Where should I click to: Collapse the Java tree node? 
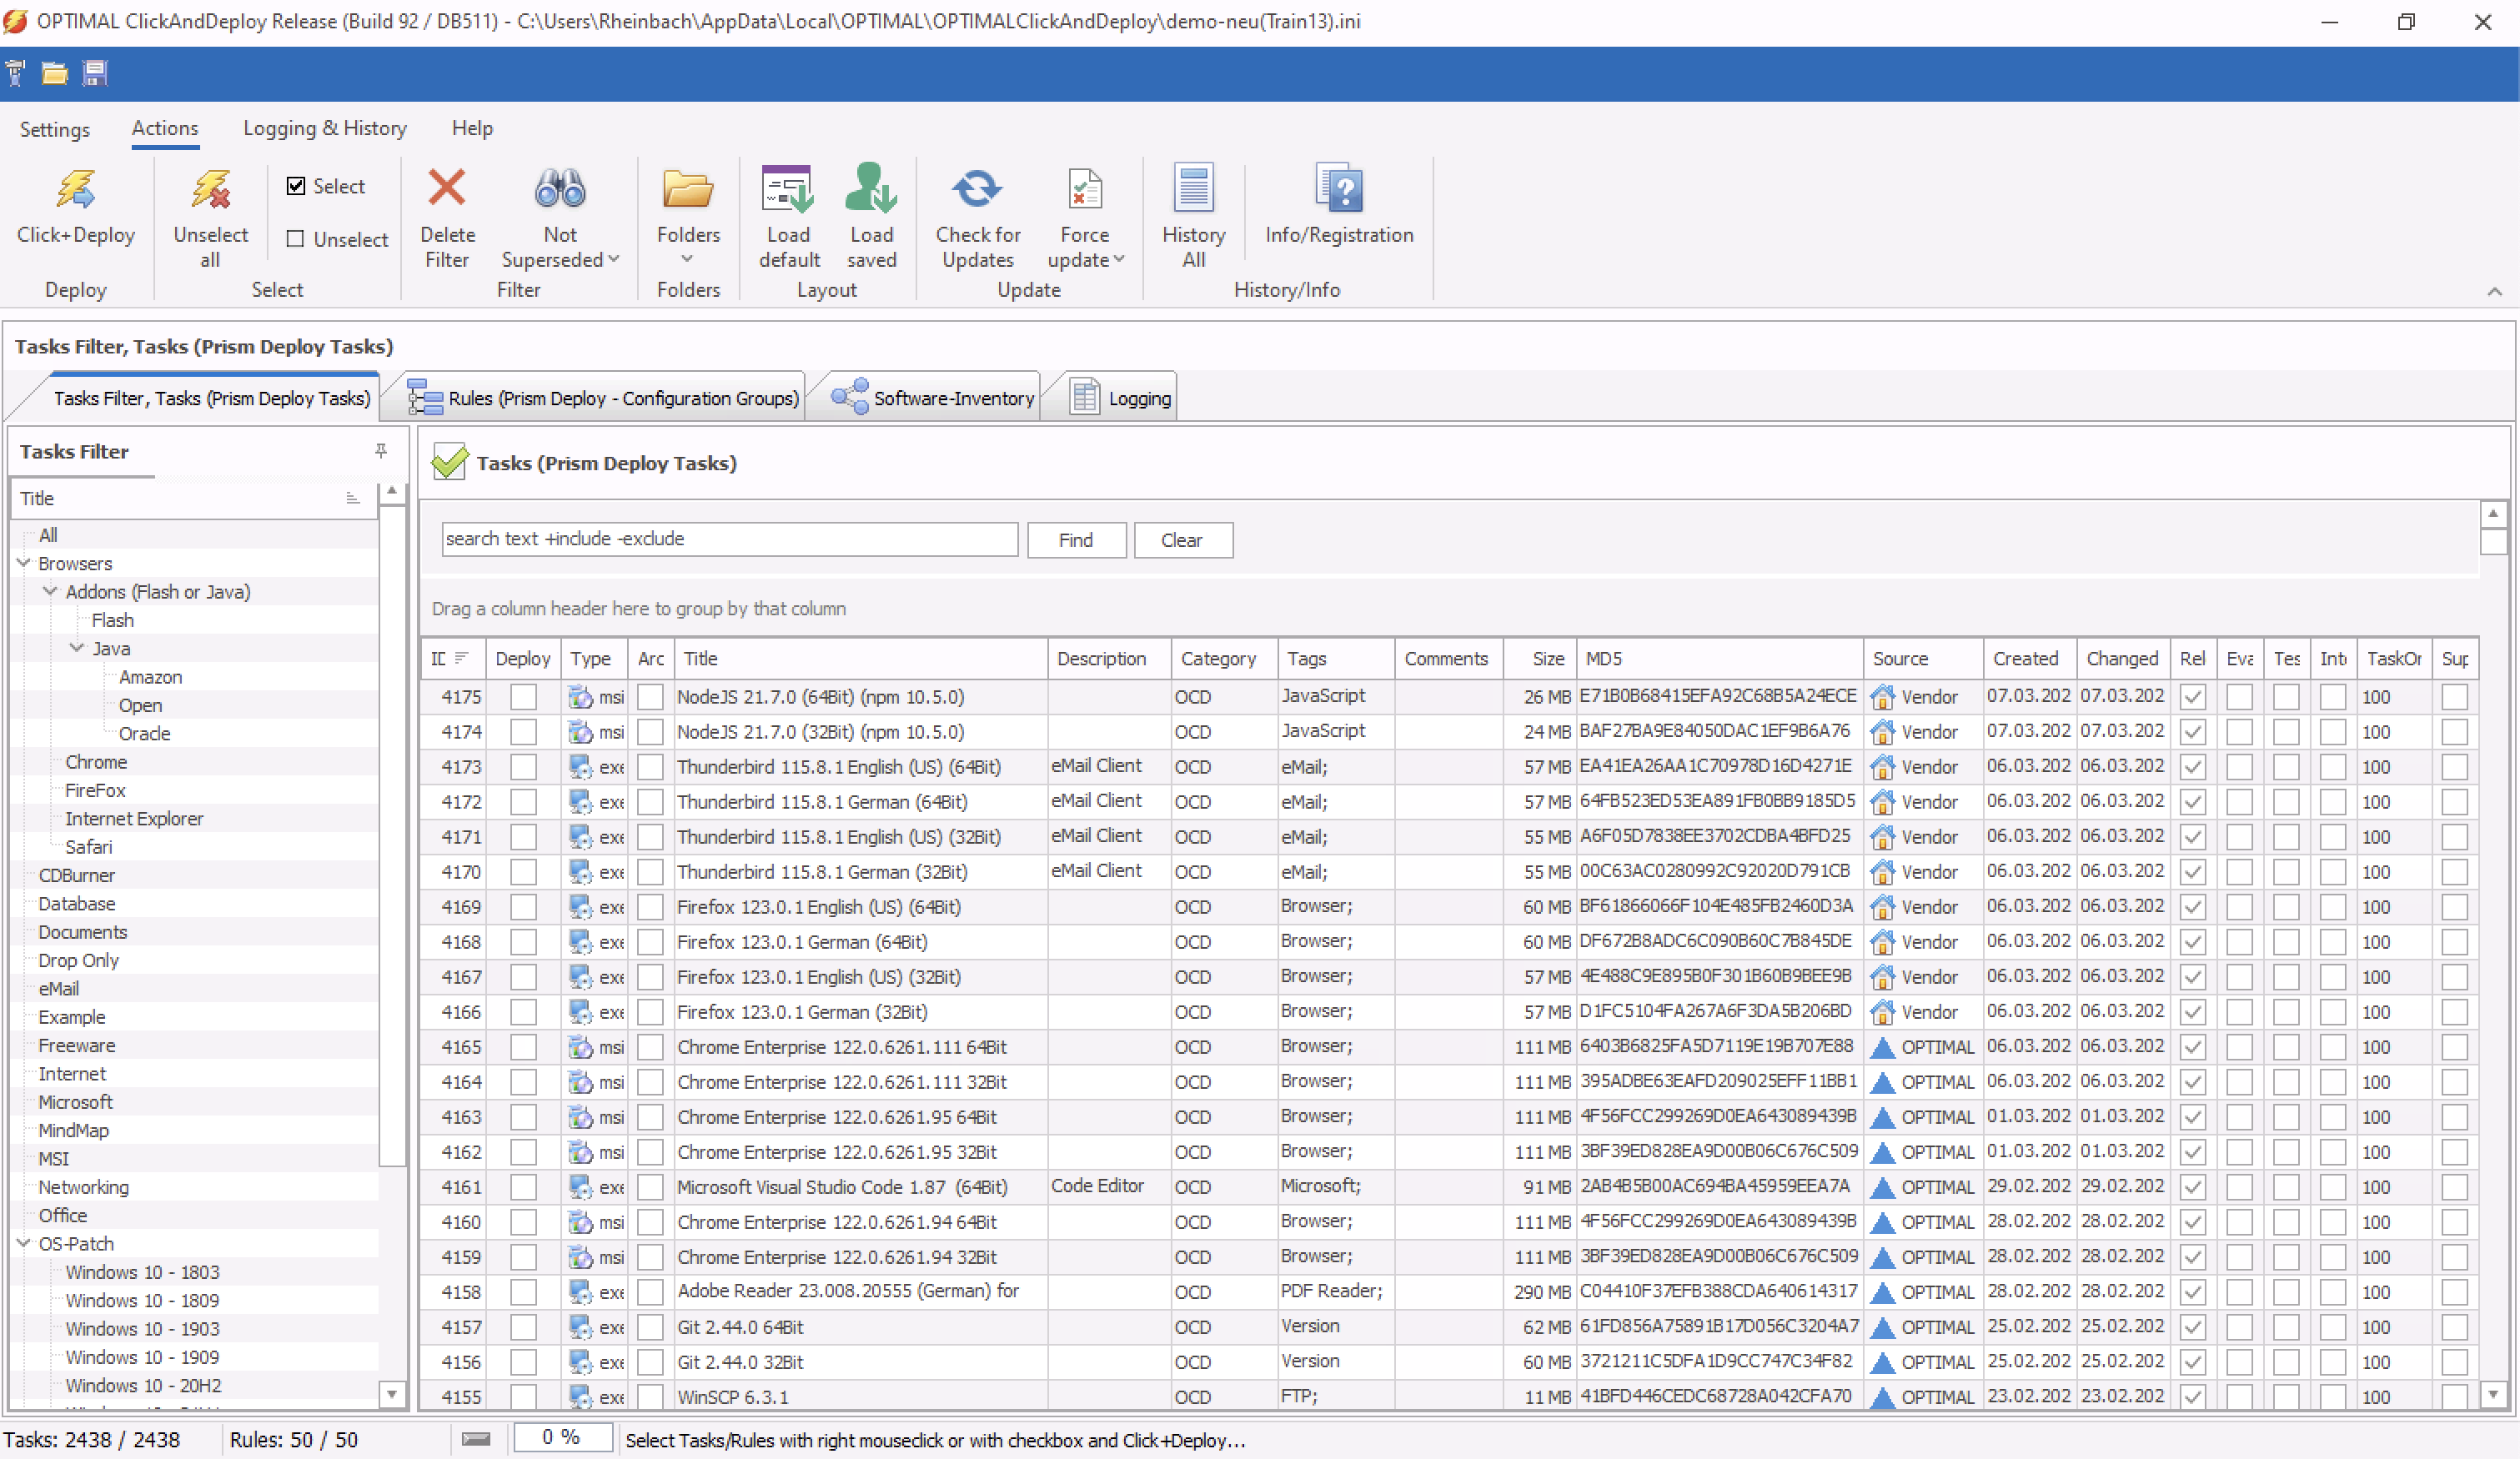(x=77, y=648)
